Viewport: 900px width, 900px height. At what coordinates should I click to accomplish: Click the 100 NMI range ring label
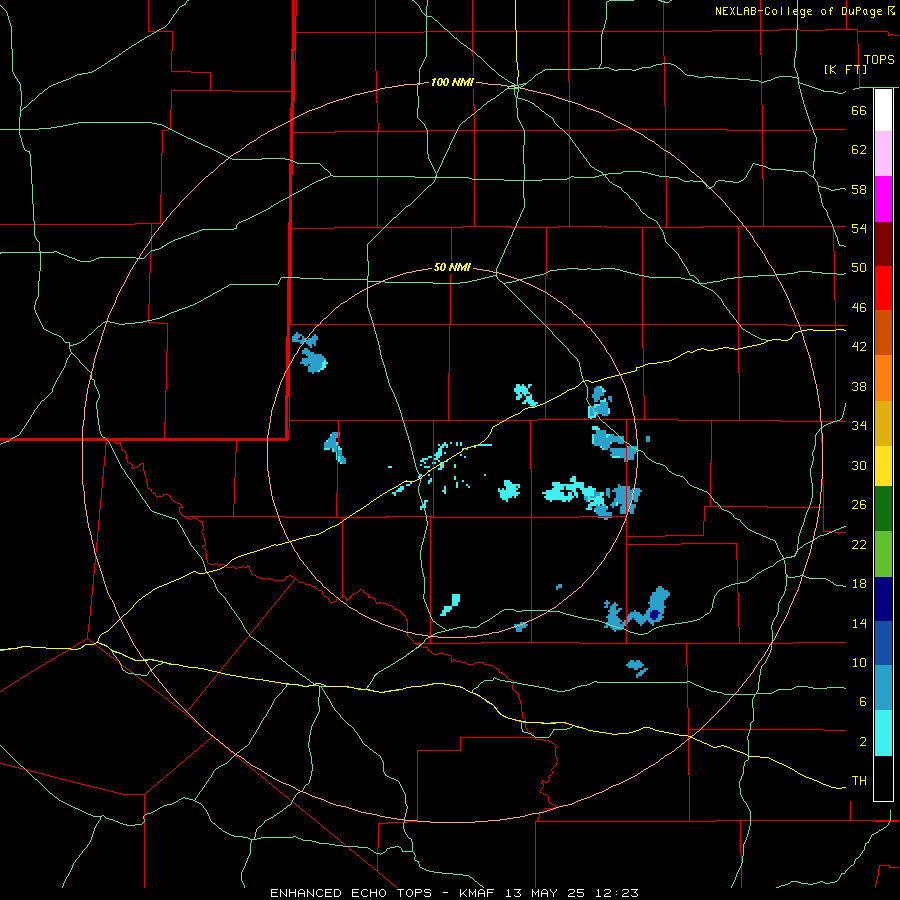click(x=452, y=83)
